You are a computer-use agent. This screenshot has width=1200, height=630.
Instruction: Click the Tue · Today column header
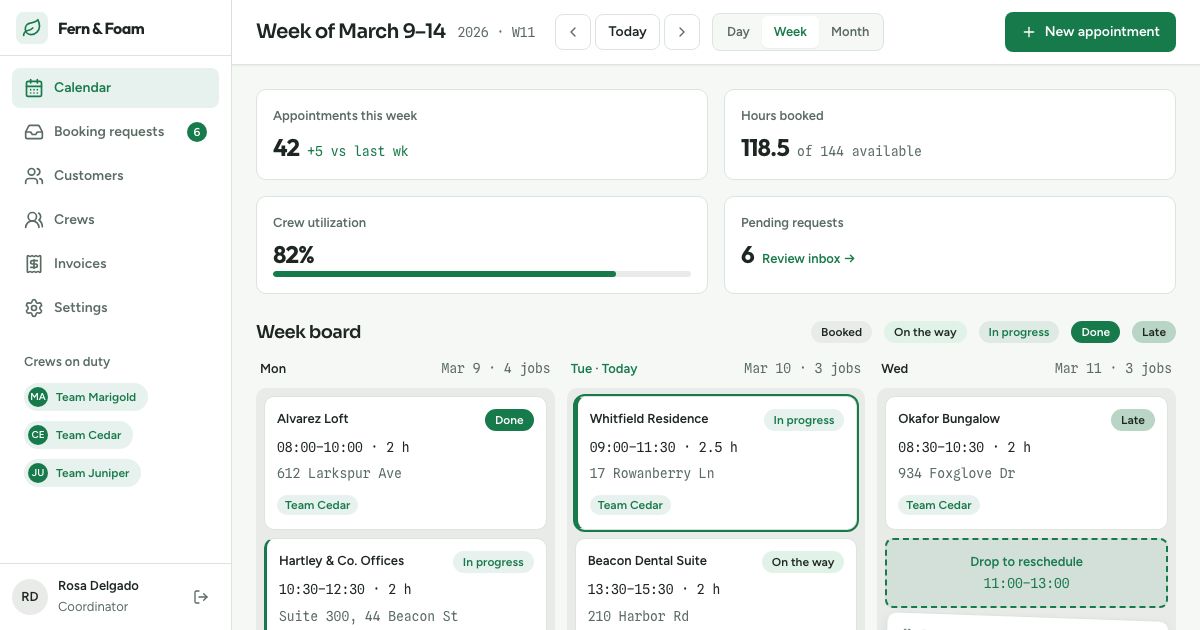click(x=604, y=369)
